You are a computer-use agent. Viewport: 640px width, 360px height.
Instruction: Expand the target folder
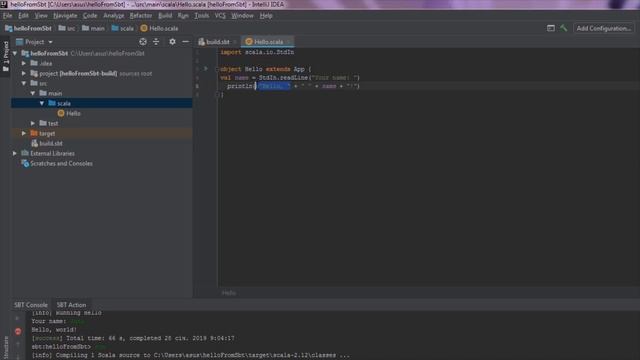24,133
